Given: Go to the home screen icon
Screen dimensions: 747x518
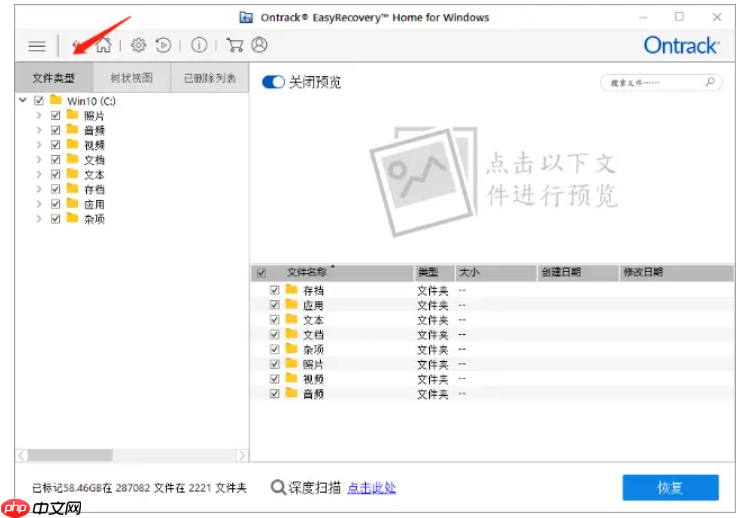Looking at the screenshot, I should pyautogui.click(x=103, y=45).
